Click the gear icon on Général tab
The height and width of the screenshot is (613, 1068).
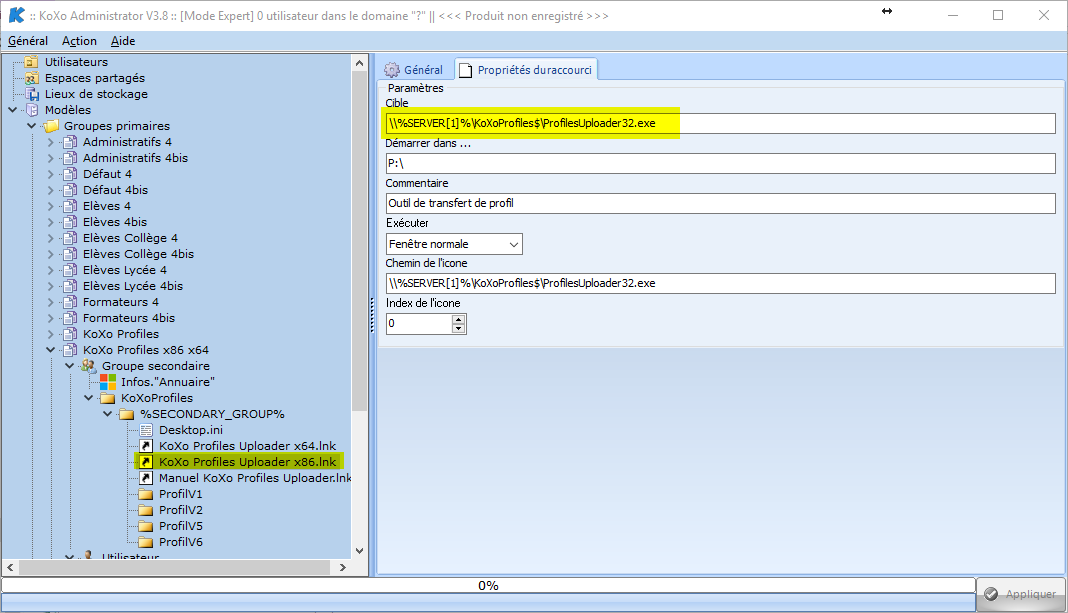pyautogui.click(x=392, y=69)
